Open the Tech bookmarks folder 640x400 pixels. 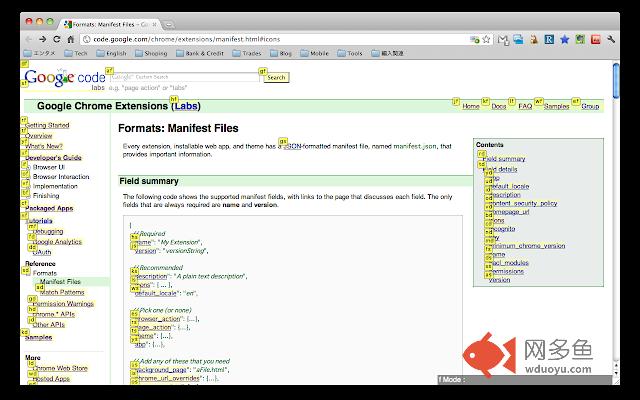[x=76, y=53]
